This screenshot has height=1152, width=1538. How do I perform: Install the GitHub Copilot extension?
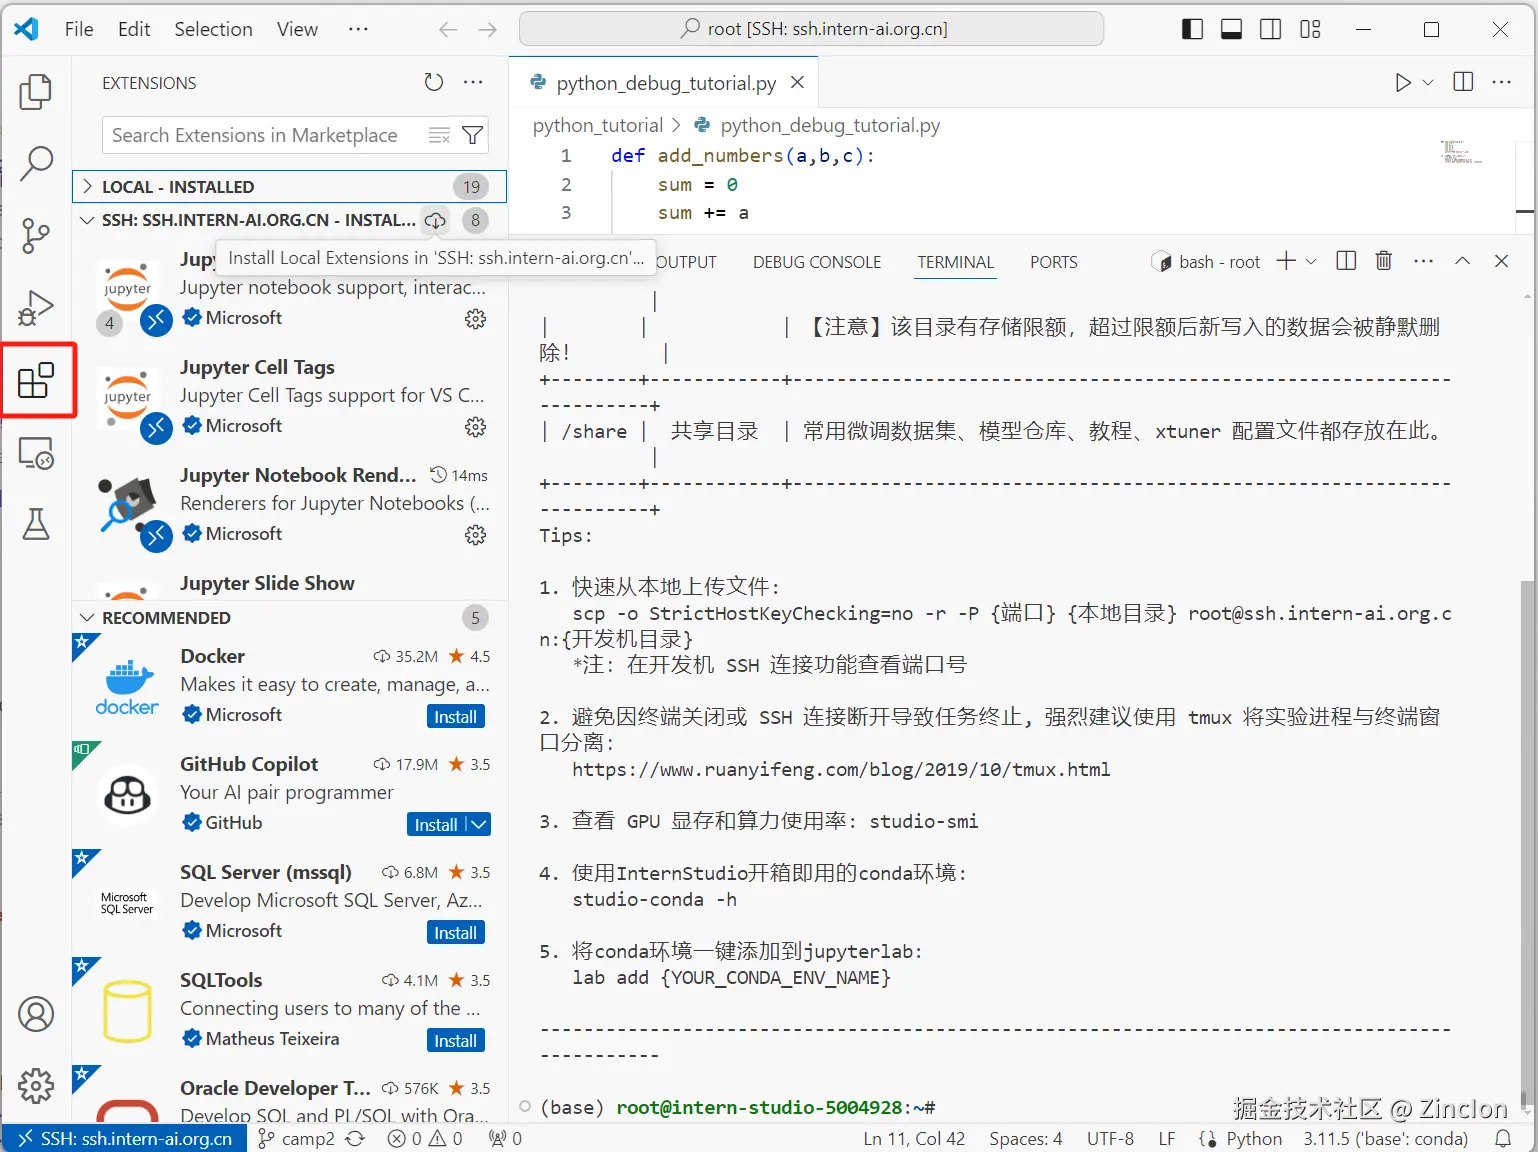[436, 824]
